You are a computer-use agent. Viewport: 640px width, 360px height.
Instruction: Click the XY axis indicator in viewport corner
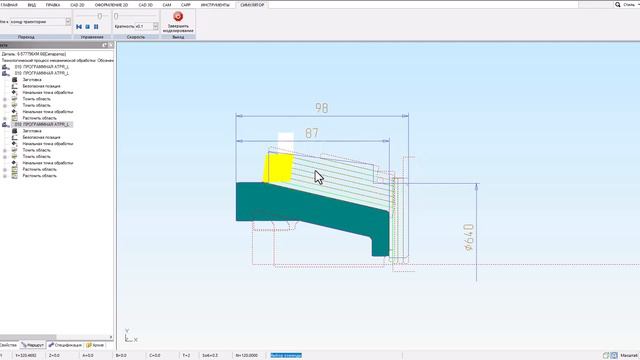click(130, 336)
